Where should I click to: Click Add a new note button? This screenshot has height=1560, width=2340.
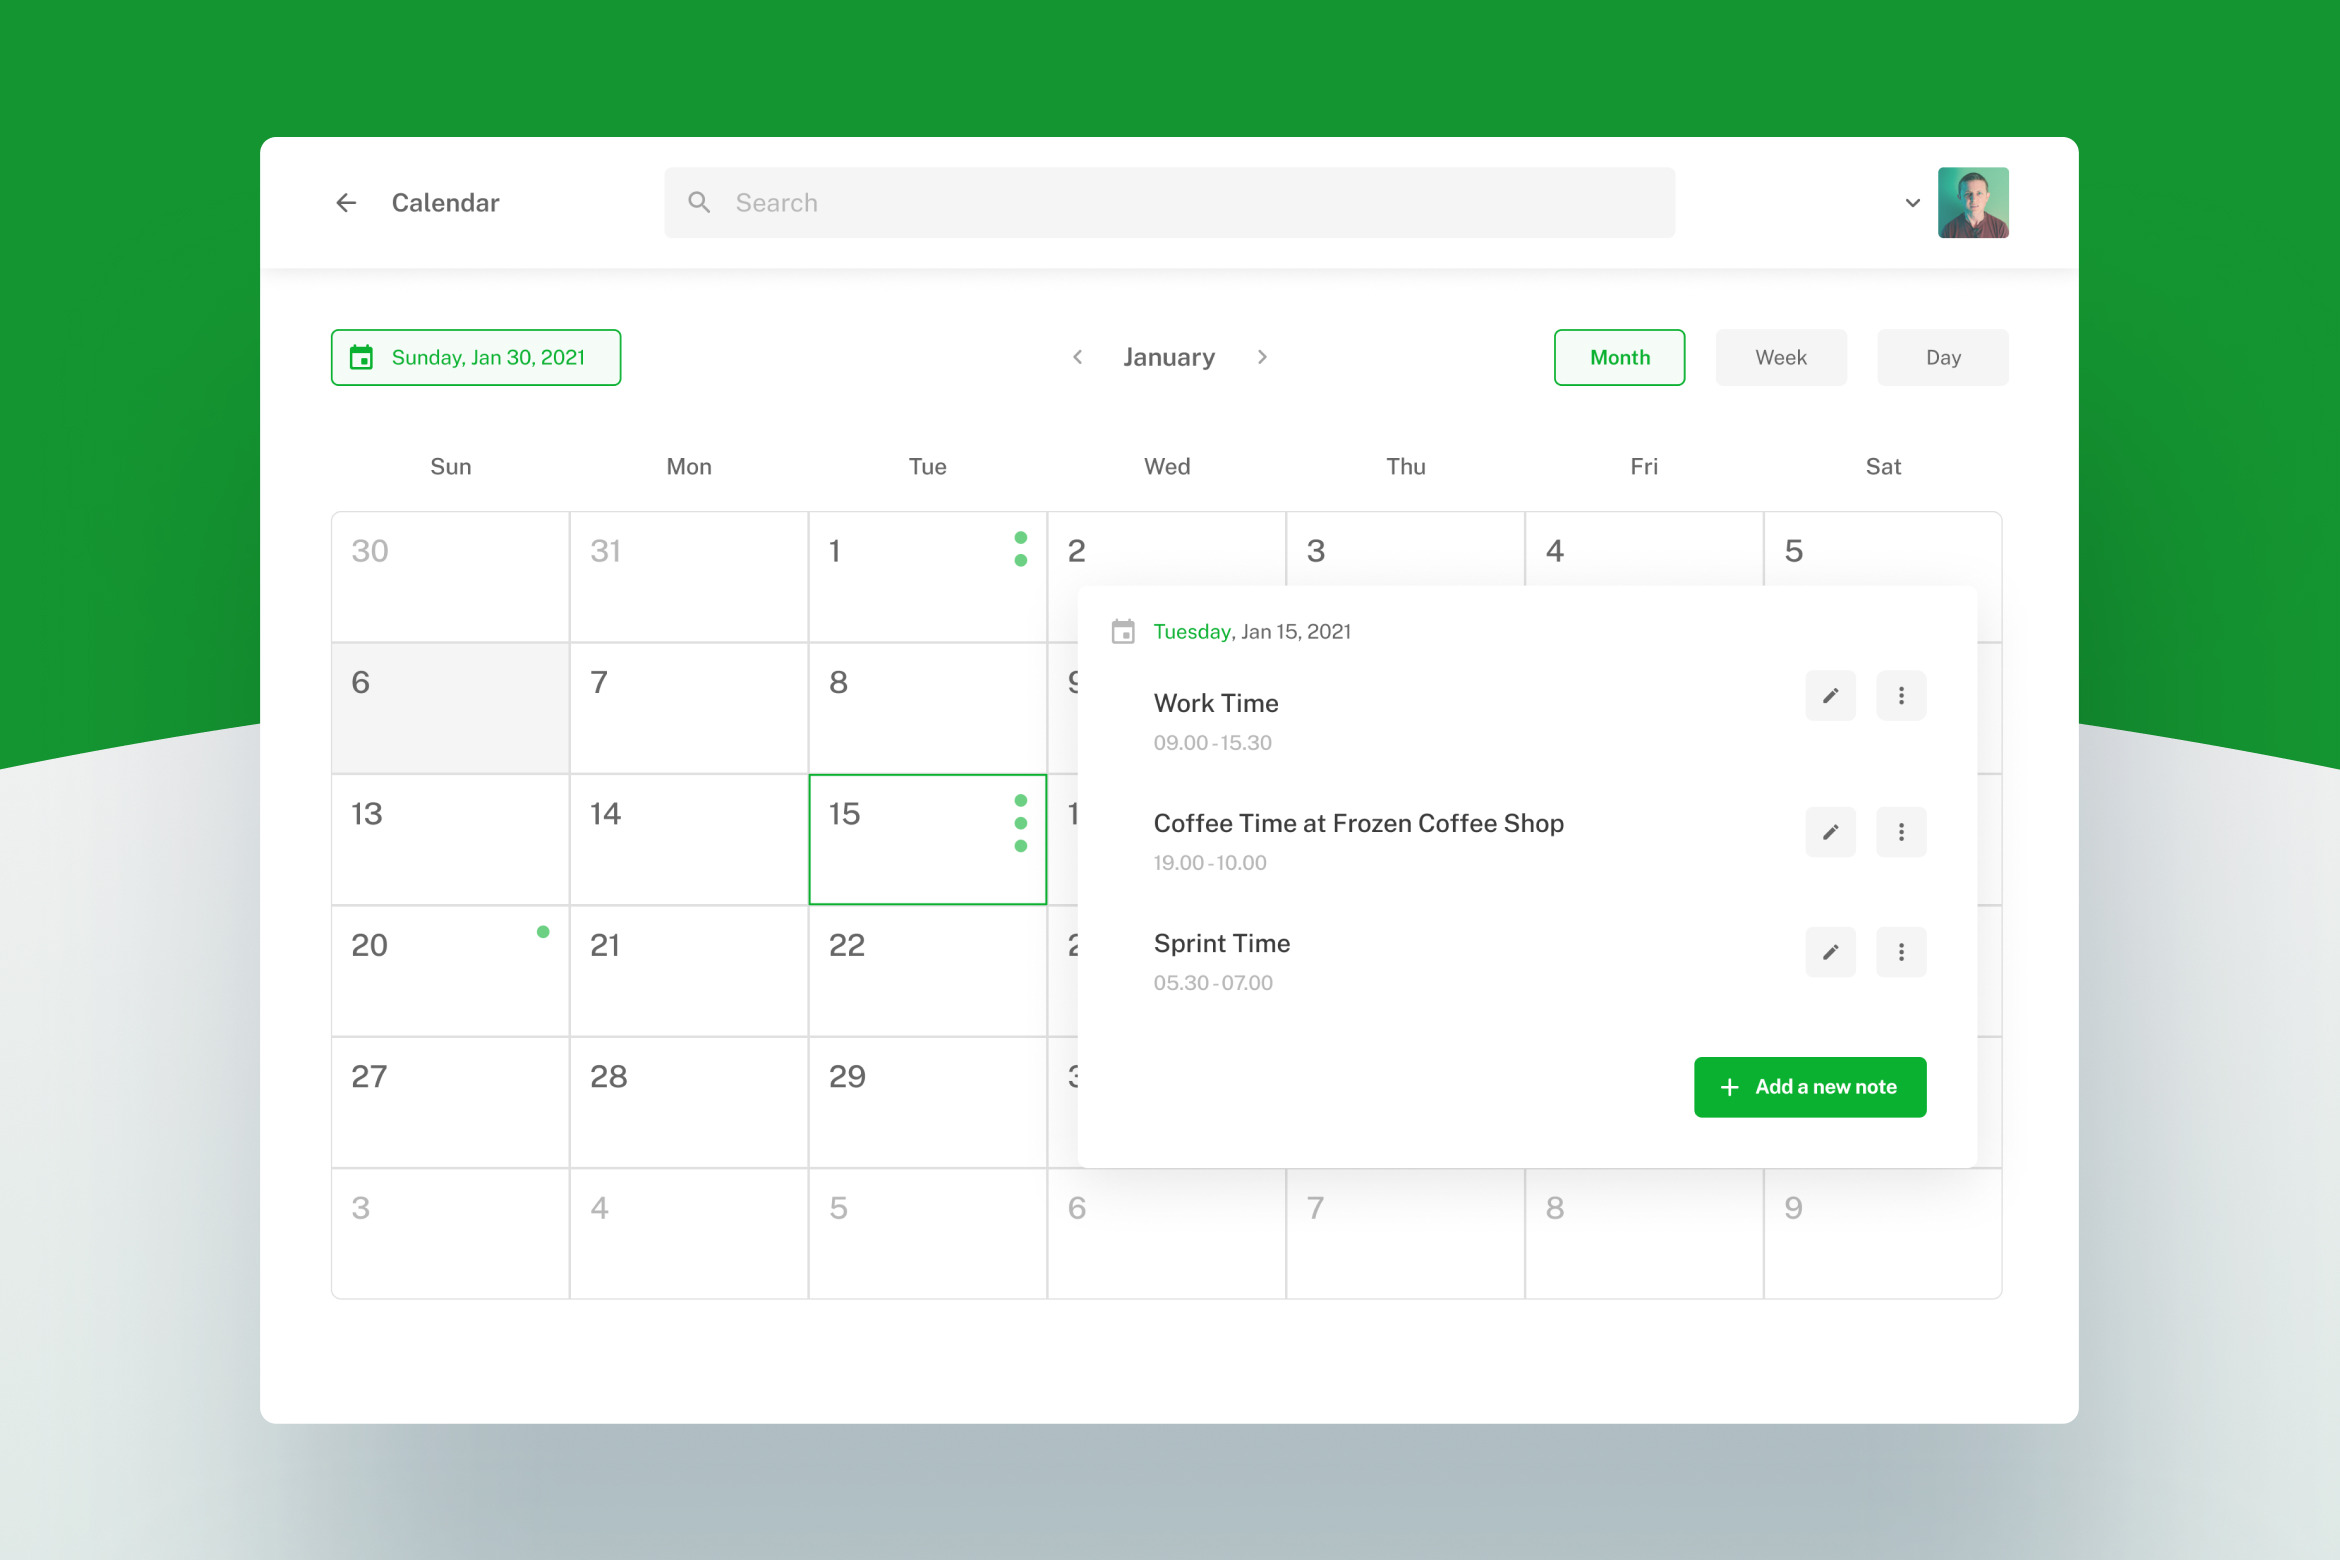tap(1809, 1087)
